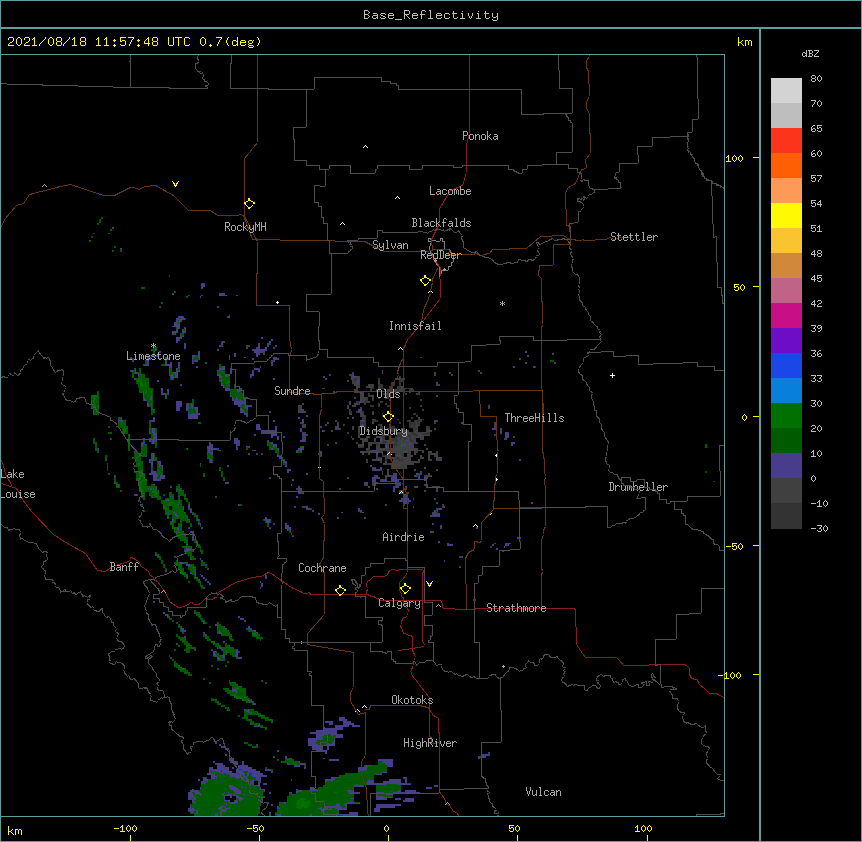Click the Didsbury town label
The height and width of the screenshot is (842, 862).
click(x=383, y=431)
